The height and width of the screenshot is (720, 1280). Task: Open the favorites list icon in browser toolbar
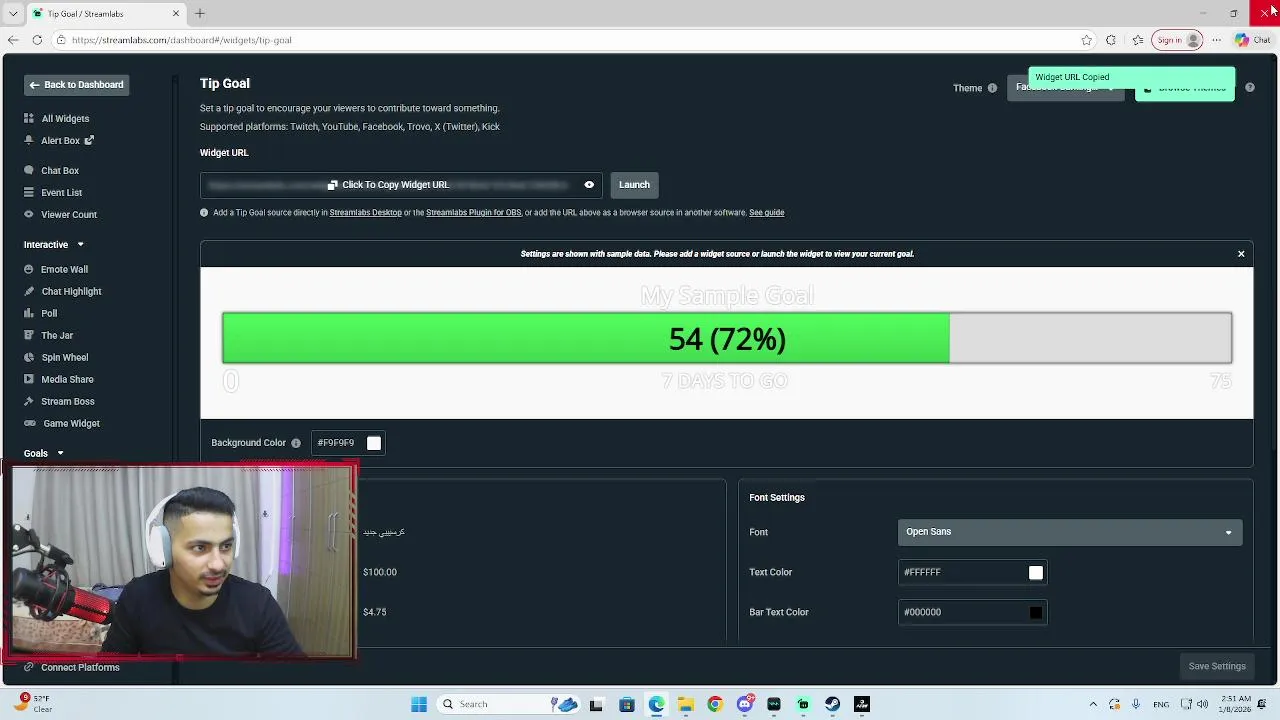tap(1138, 40)
